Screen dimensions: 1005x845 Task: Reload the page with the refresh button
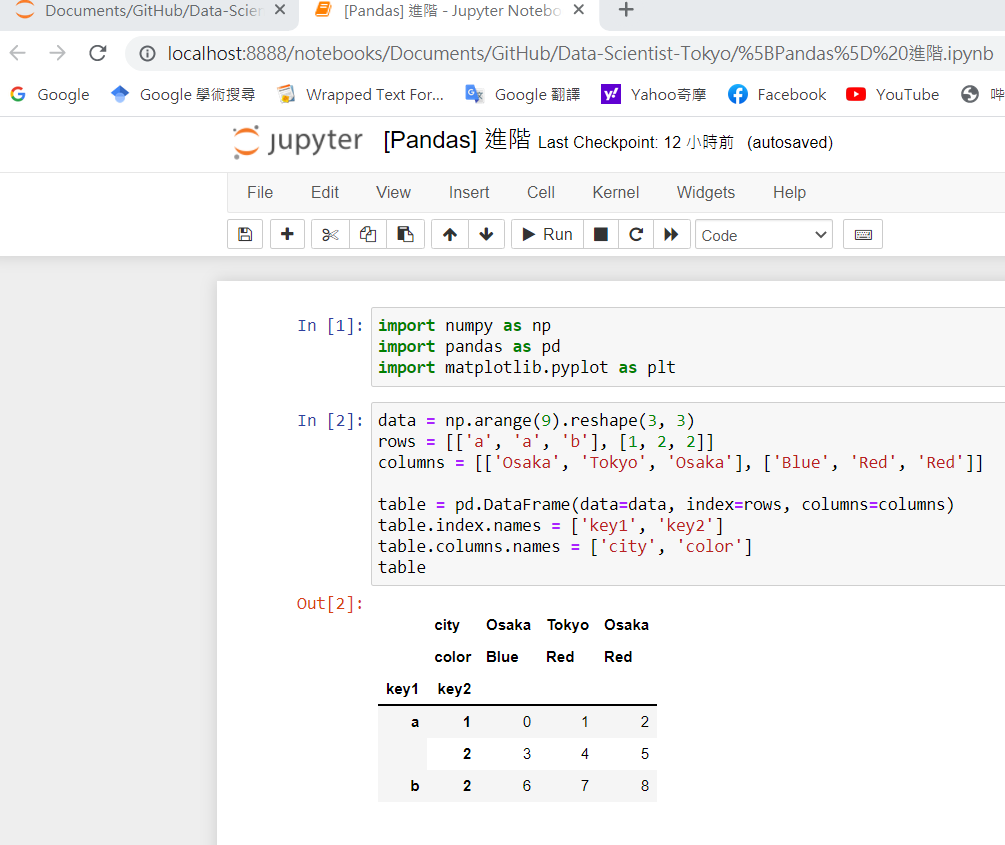pyautogui.click(x=97, y=55)
